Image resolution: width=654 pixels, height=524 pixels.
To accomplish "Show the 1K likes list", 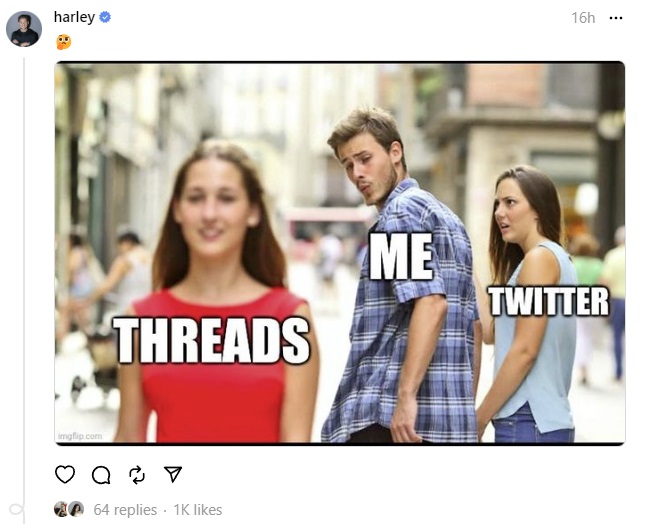I will coord(198,510).
